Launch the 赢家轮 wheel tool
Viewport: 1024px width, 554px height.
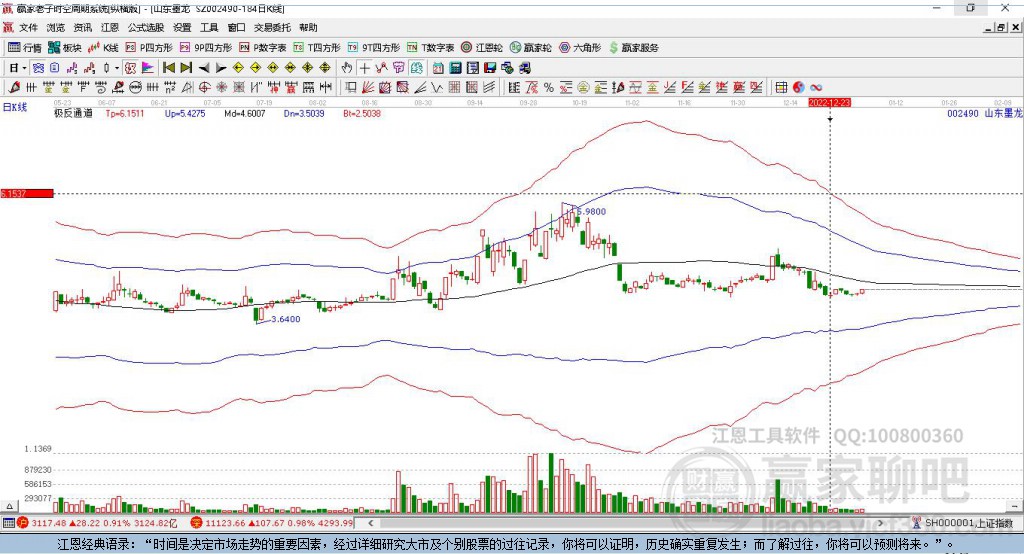(530, 48)
